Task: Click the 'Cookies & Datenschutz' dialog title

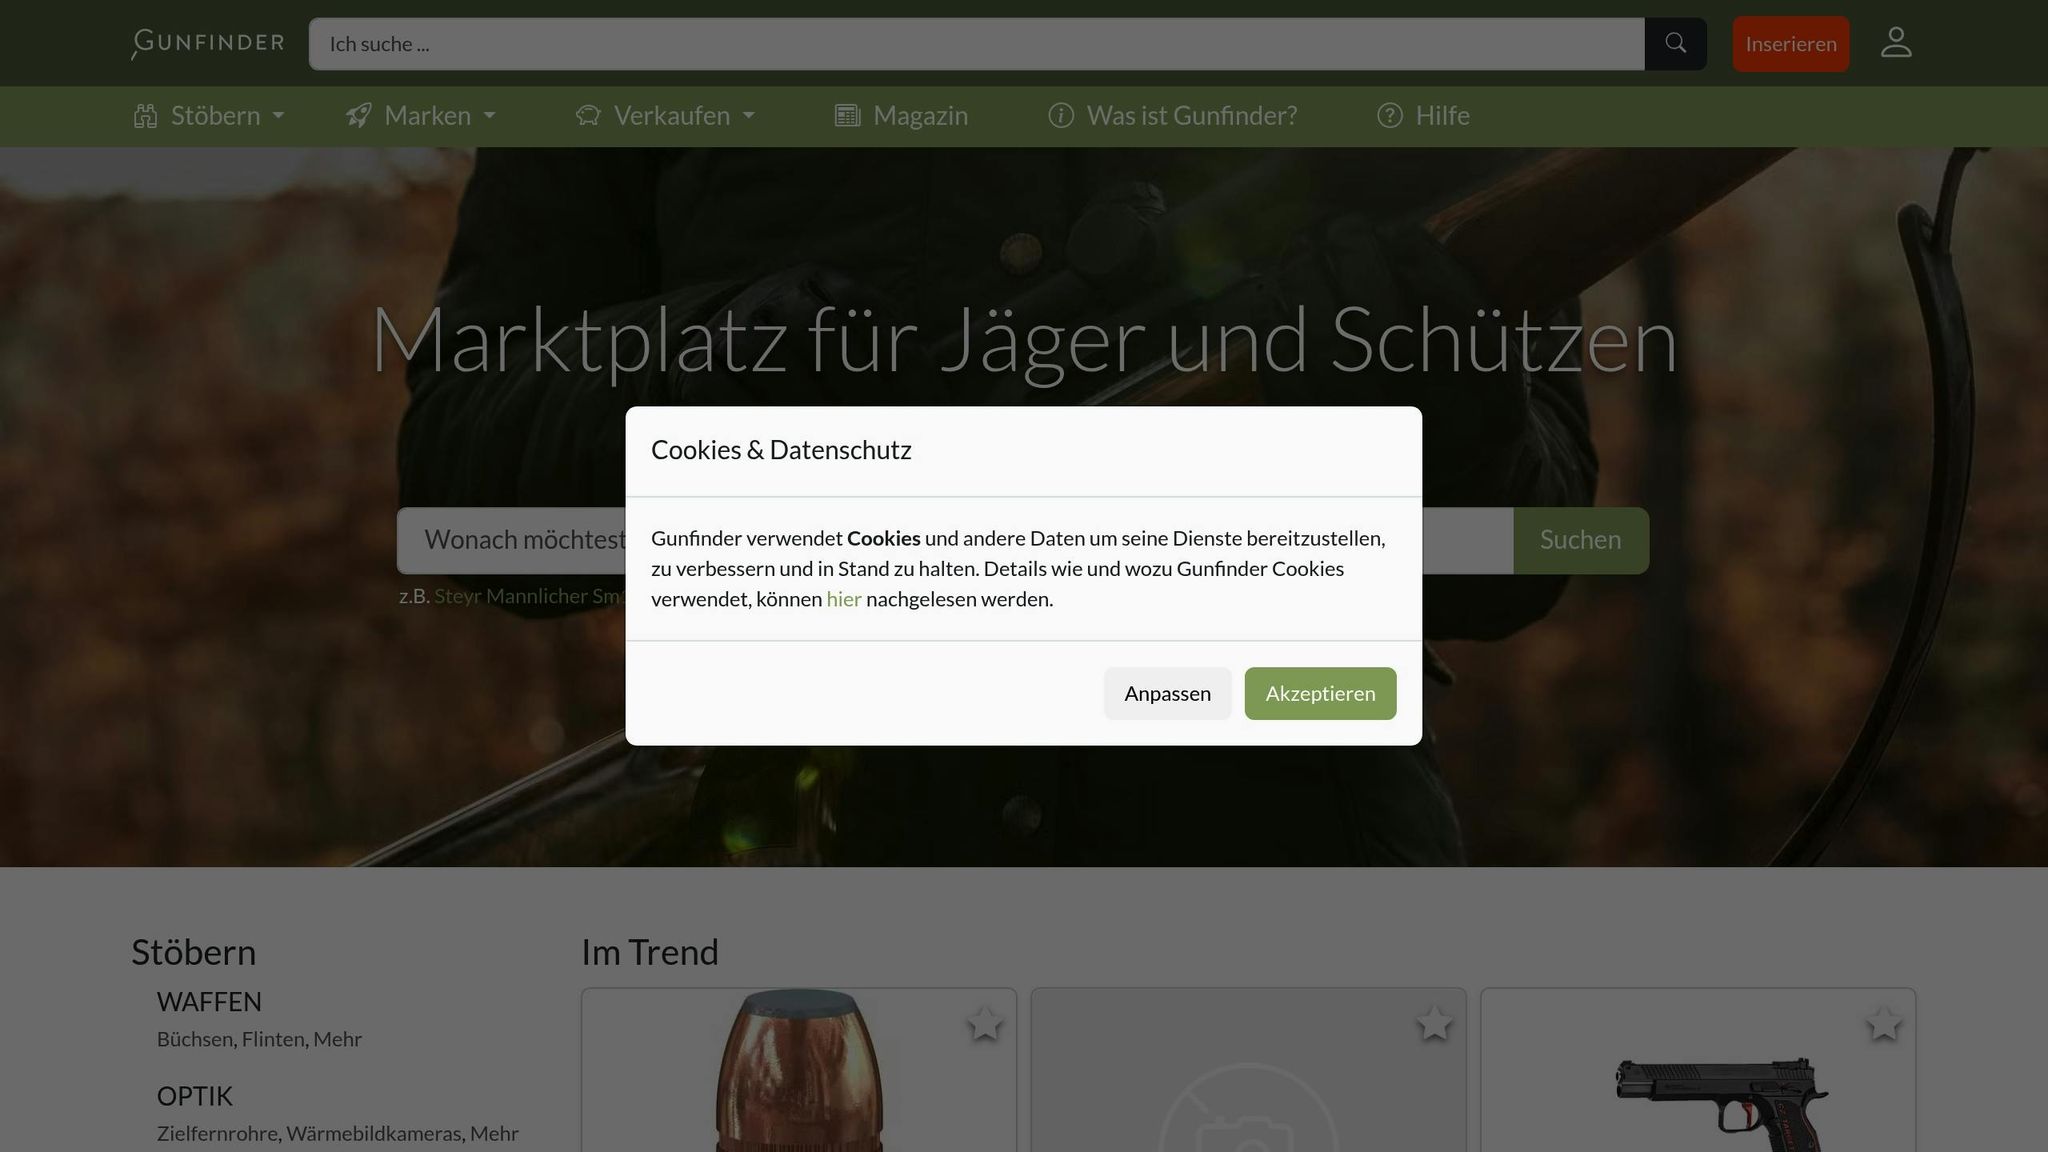Action: [x=781, y=450]
